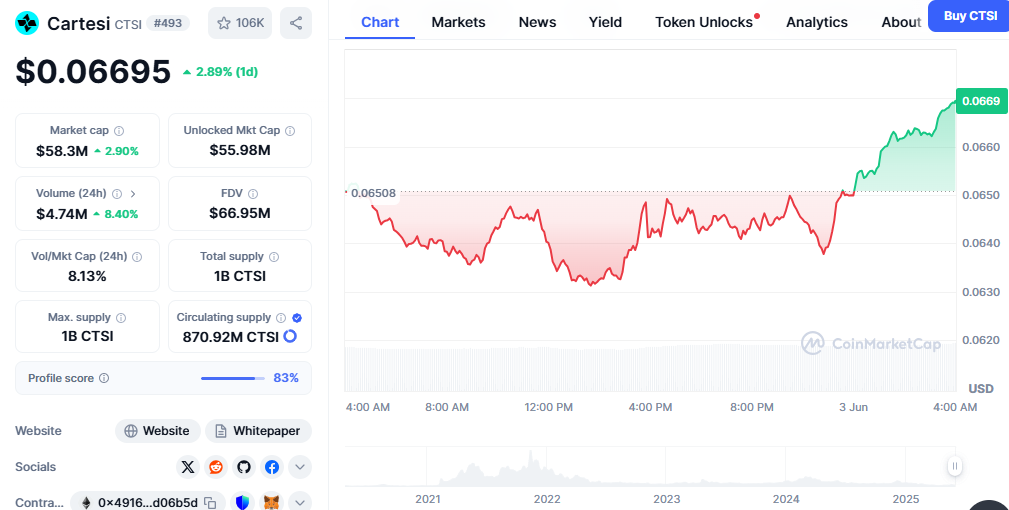Screen dimensions: 1009x510
Task: Click the chart range slider pause handle
Action: (x=955, y=466)
